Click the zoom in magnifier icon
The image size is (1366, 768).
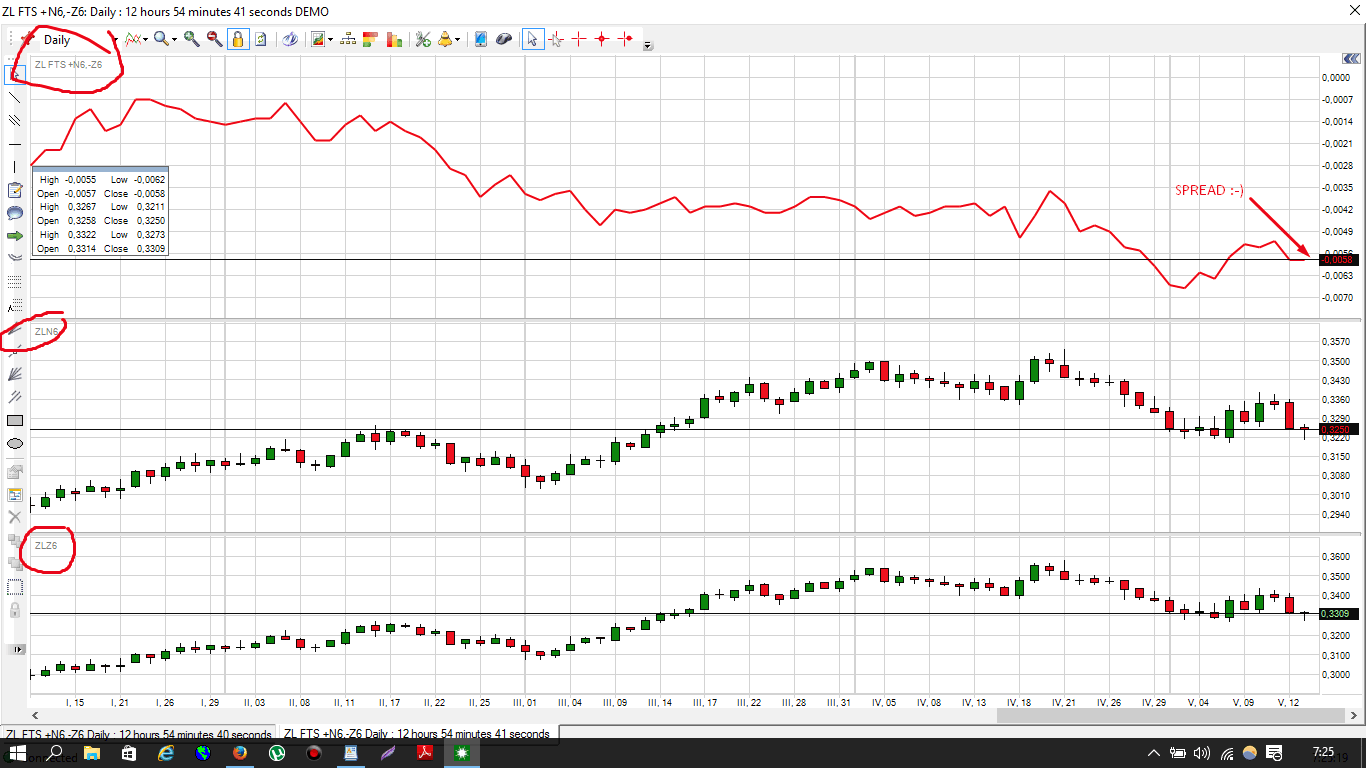(191, 39)
